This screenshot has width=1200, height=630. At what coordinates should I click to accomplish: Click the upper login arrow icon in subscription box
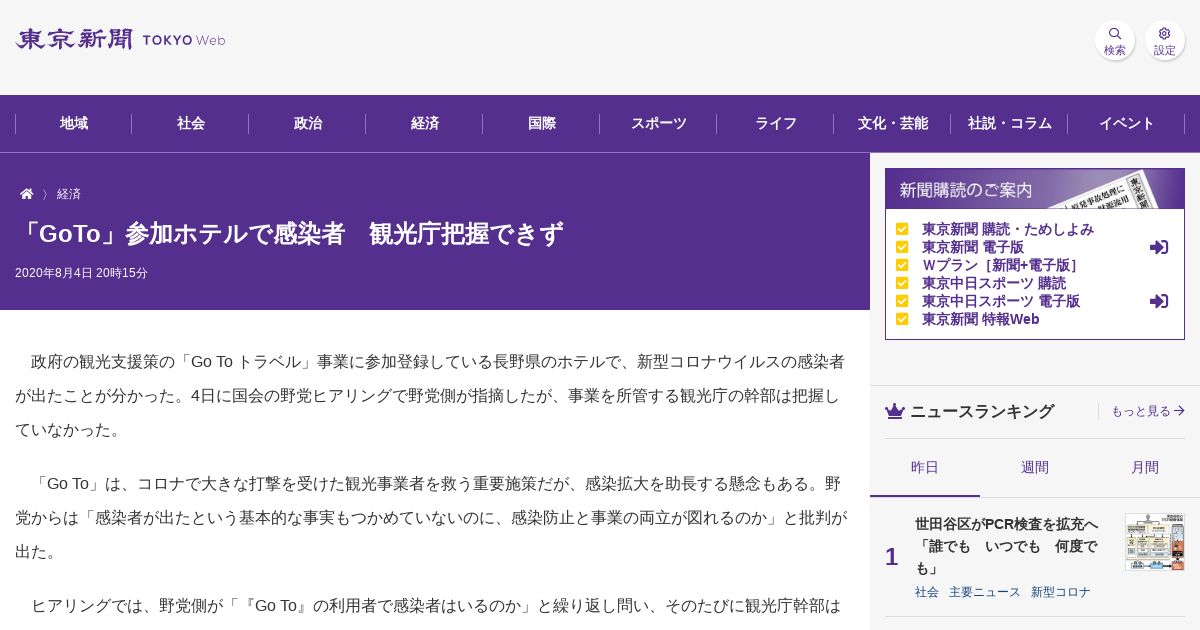(1159, 247)
